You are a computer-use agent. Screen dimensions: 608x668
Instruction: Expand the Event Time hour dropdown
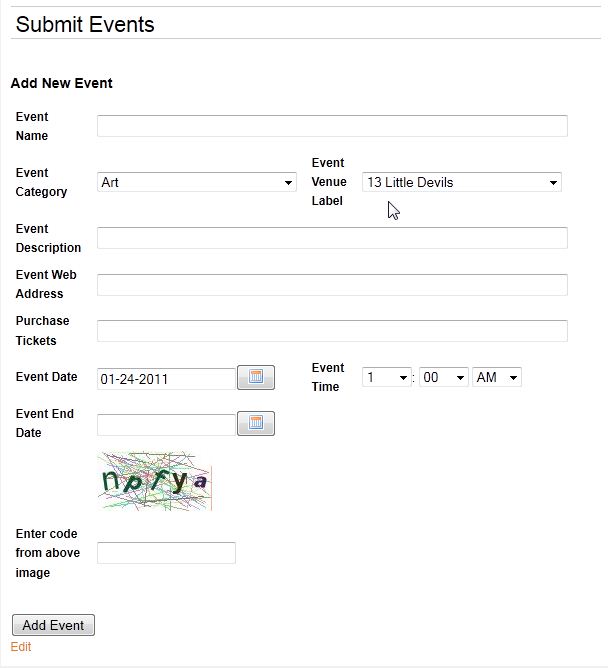pyautogui.click(x=387, y=377)
